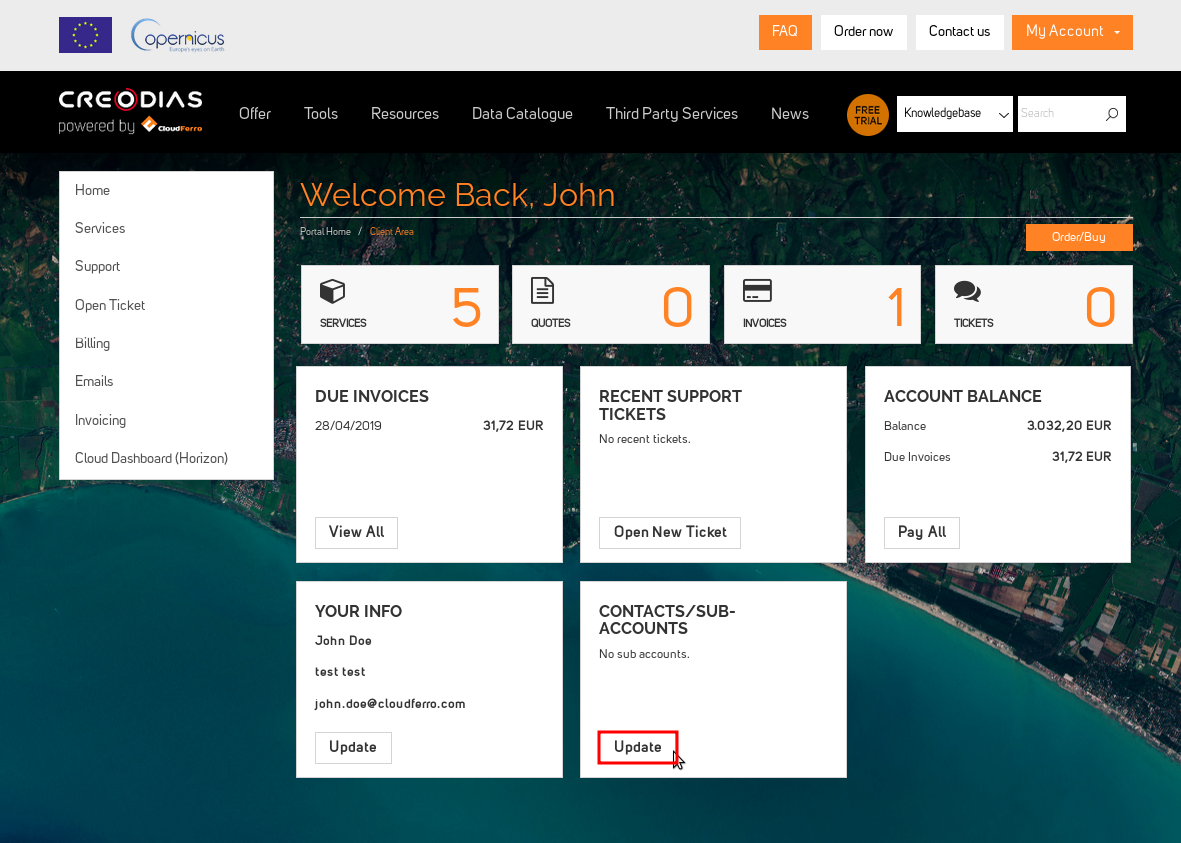1181x843 pixels.
Task: Click the Invoices credit card icon
Action: [757, 291]
